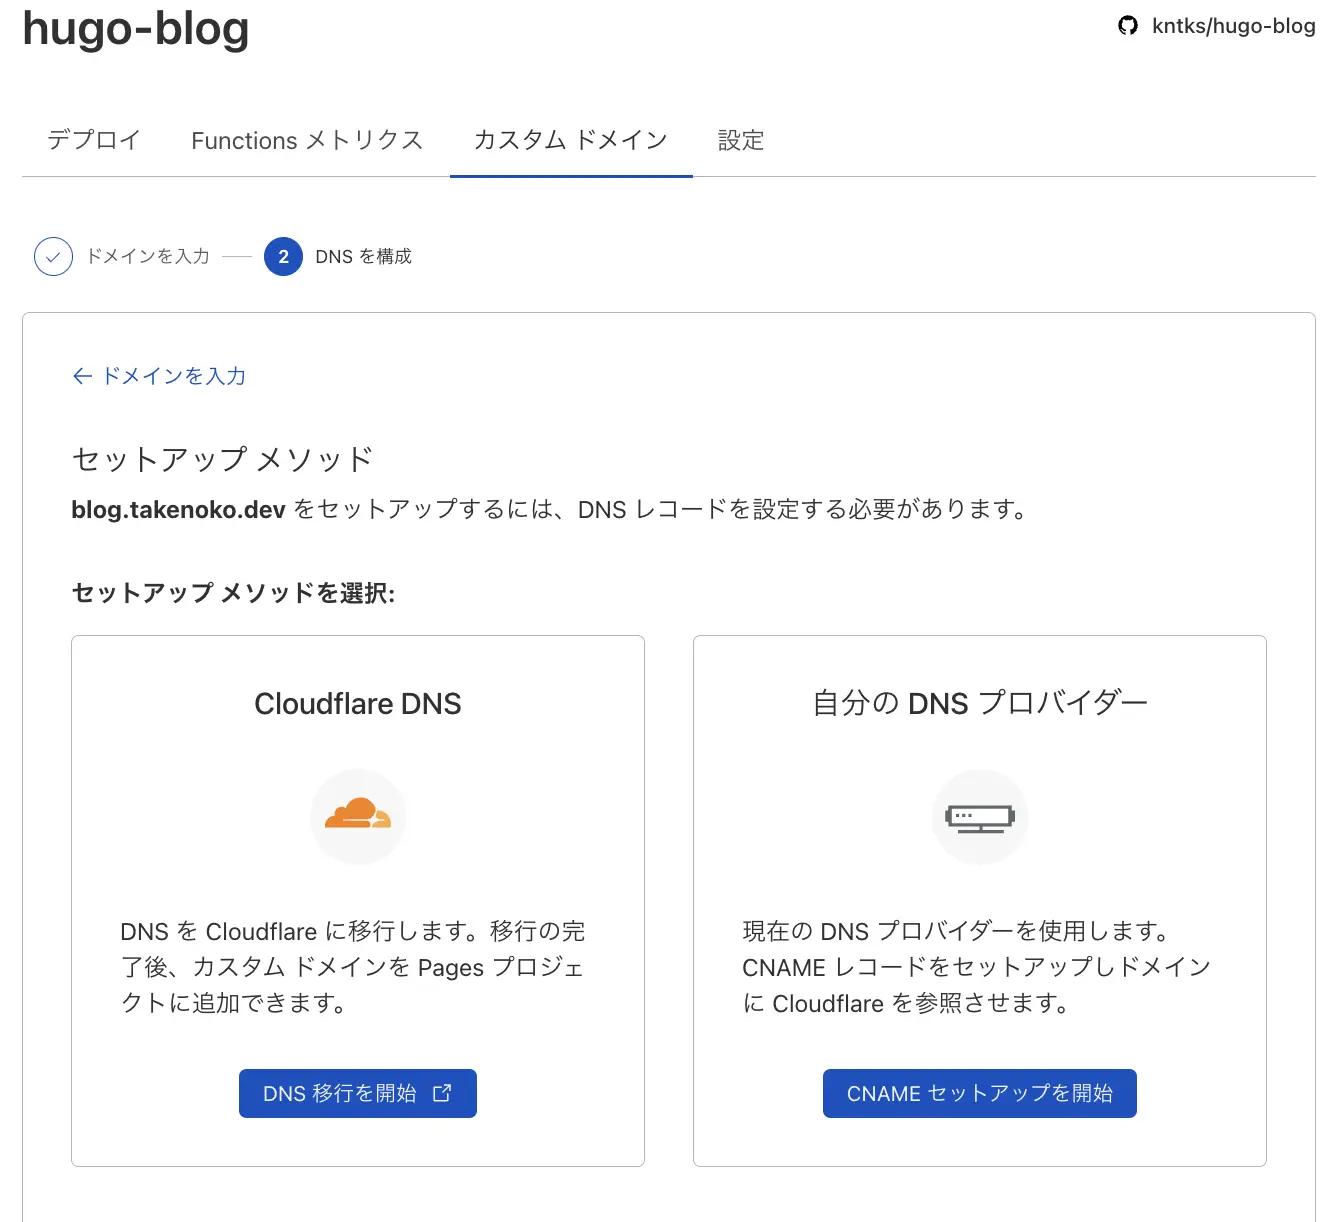Click the step 2 number badge

[283, 257]
